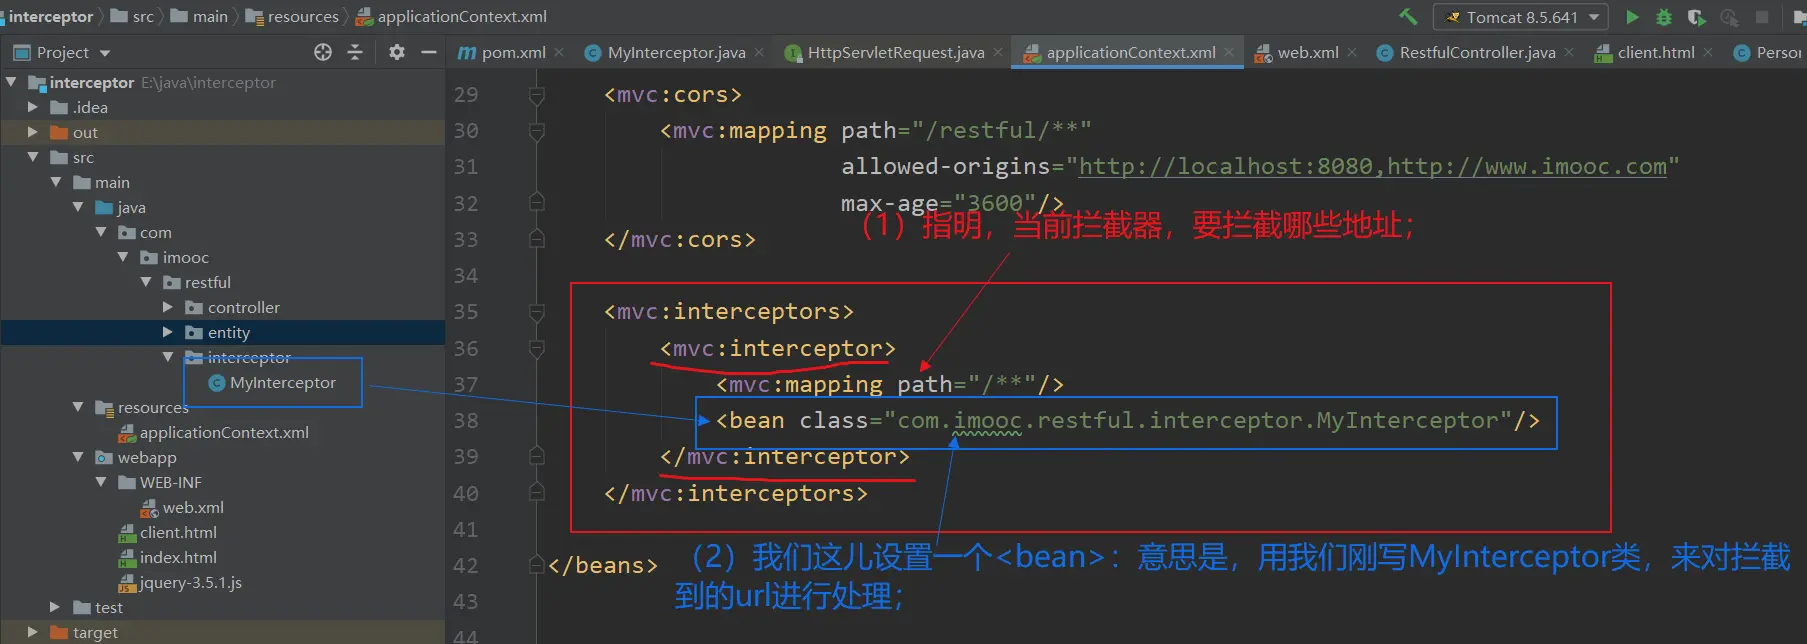Close the RestfulController.java tab

pos(1569,52)
